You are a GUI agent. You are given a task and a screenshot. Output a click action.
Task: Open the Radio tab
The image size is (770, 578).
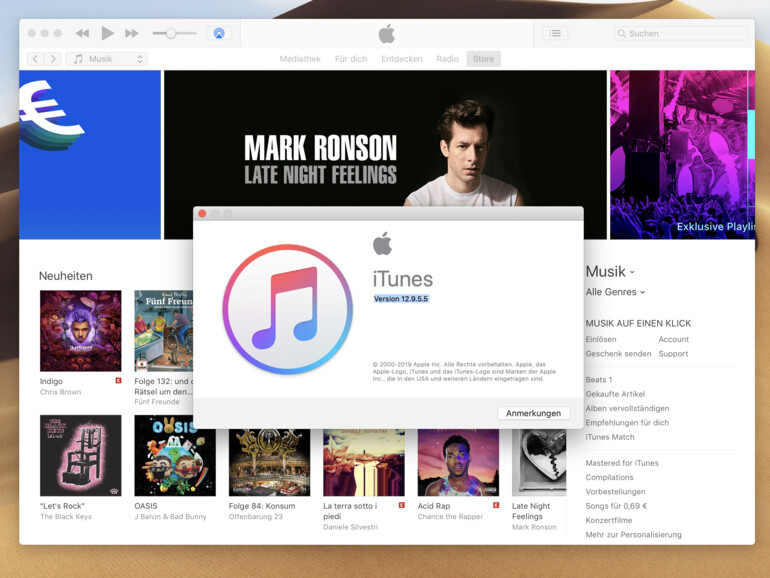tap(447, 59)
